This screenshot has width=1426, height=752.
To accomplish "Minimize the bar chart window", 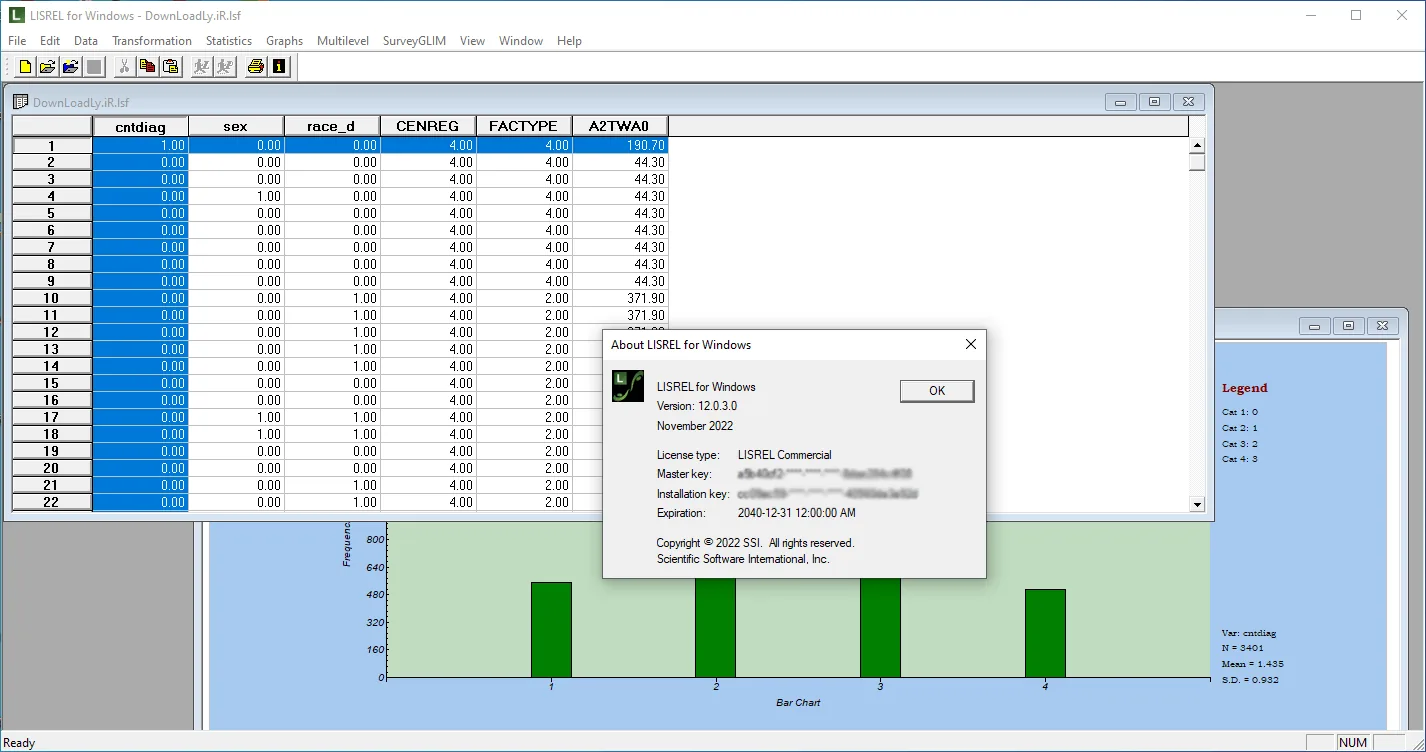I will pos(1315,326).
